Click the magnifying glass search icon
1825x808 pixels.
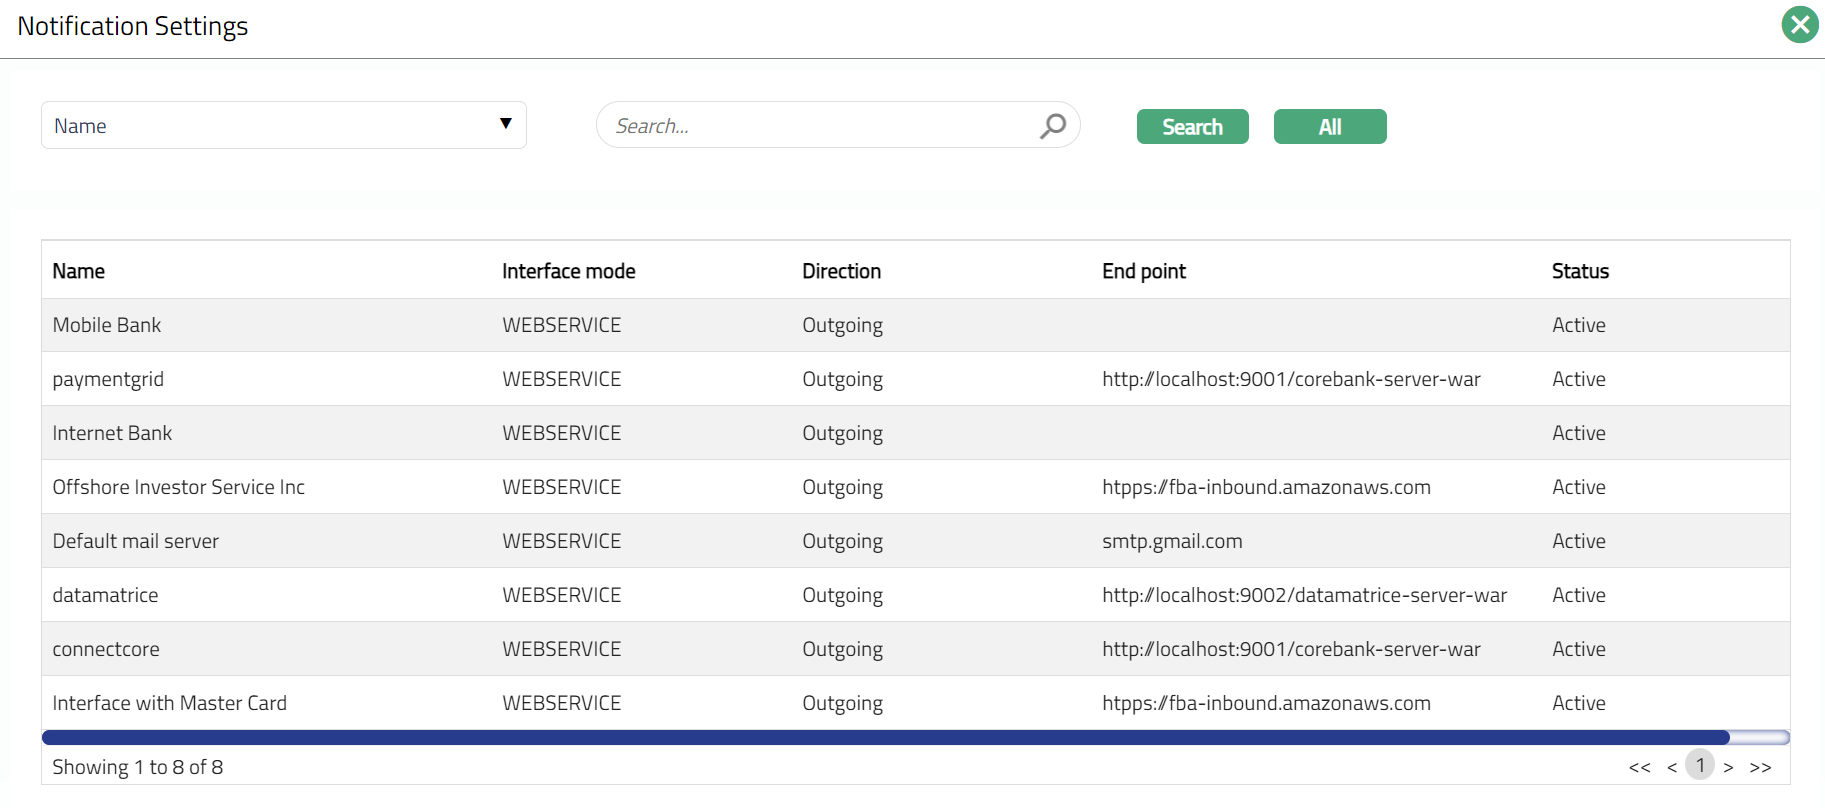tap(1052, 126)
